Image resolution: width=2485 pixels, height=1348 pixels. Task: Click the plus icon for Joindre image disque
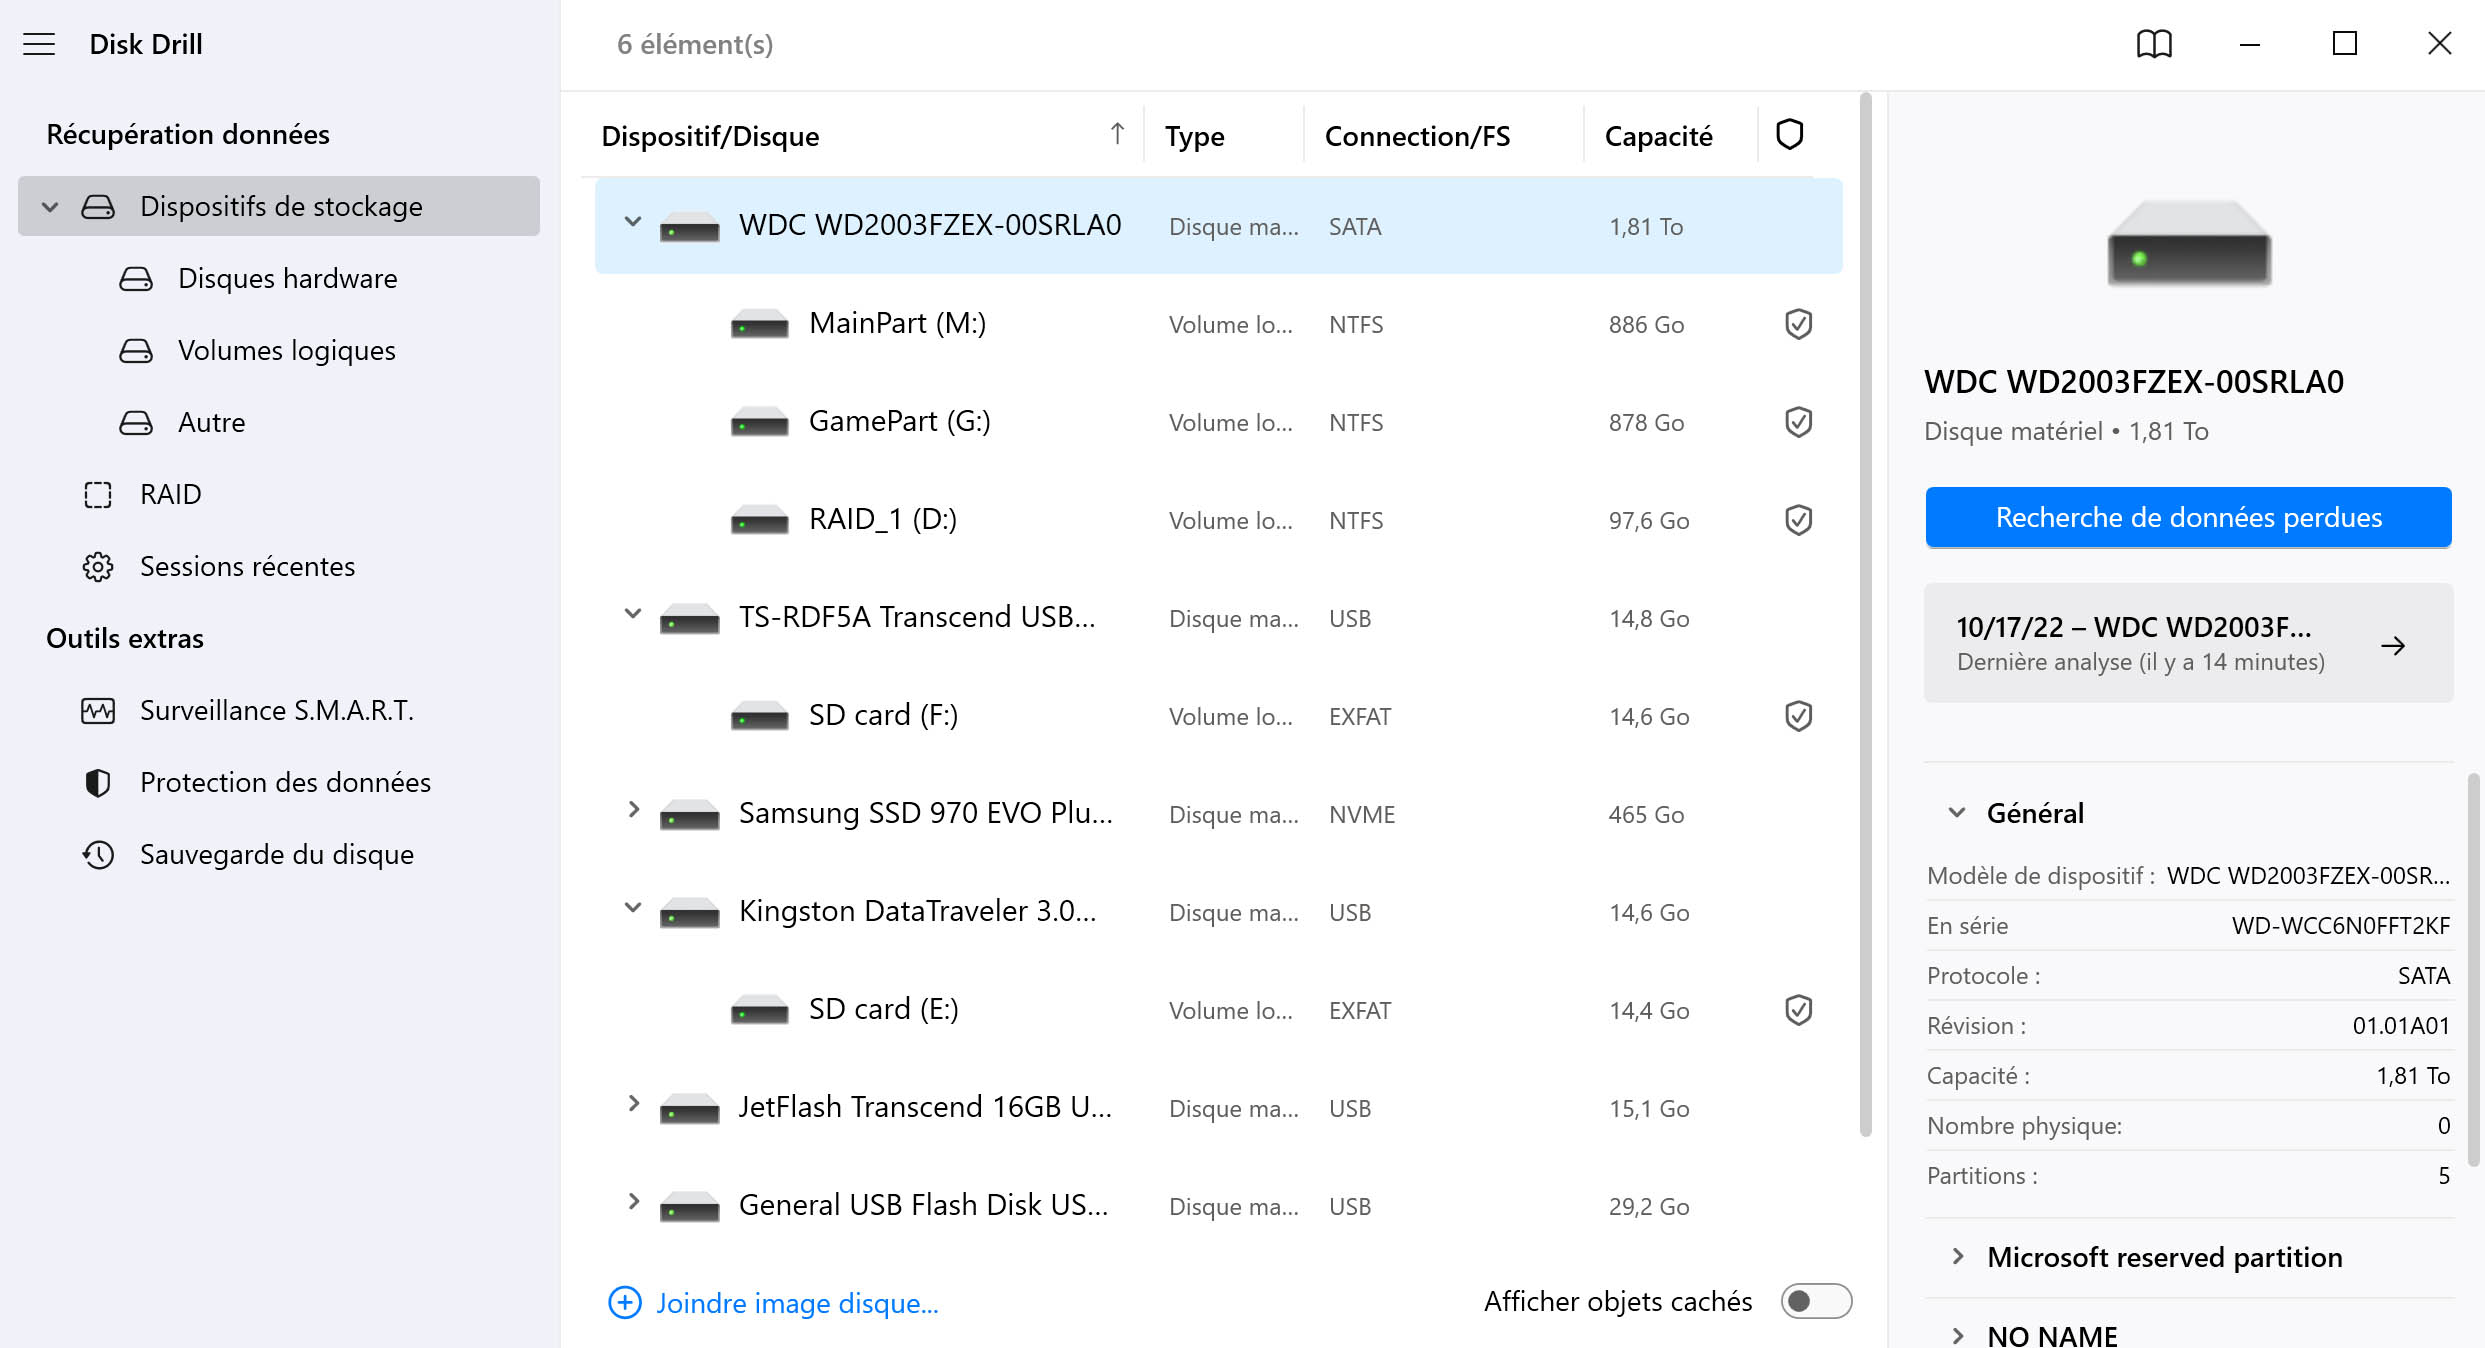(x=625, y=1302)
